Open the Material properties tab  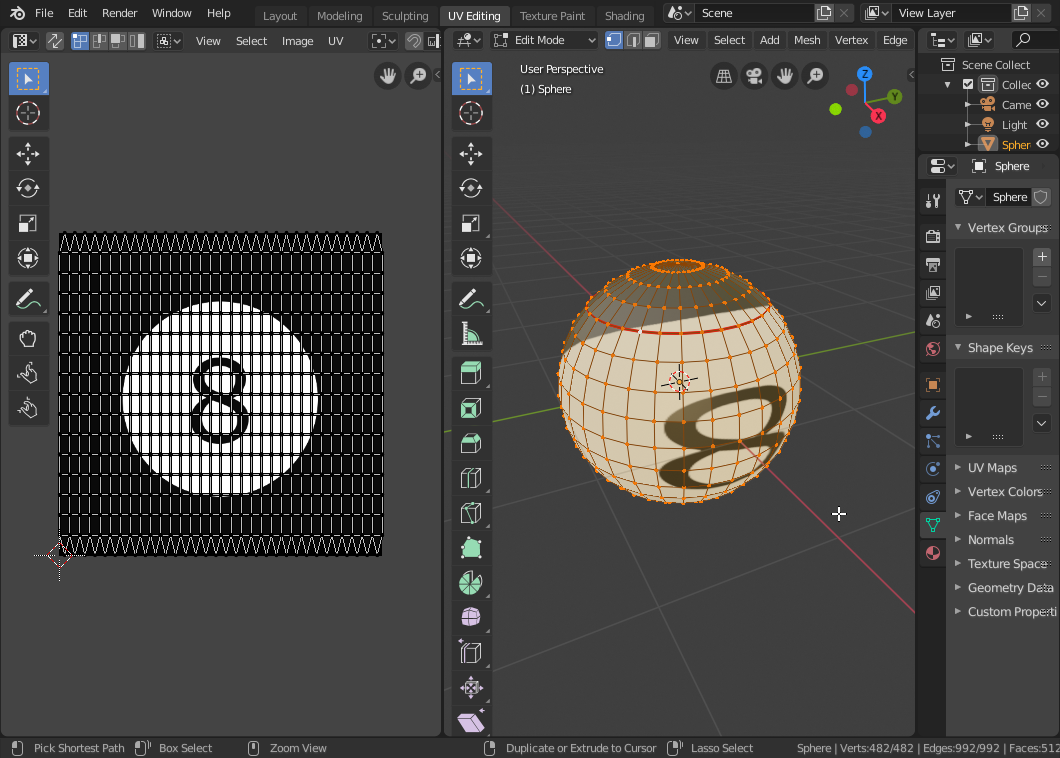[x=933, y=553]
